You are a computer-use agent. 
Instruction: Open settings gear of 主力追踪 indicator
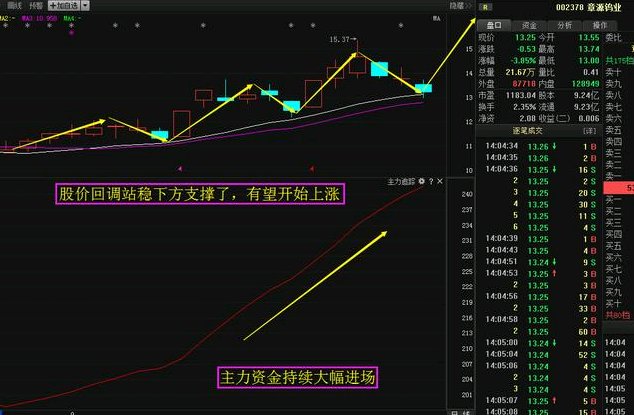pyautogui.click(x=421, y=181)
